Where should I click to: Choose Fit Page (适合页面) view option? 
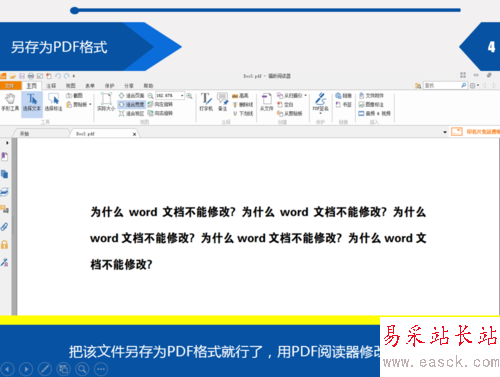click(132, 96)
